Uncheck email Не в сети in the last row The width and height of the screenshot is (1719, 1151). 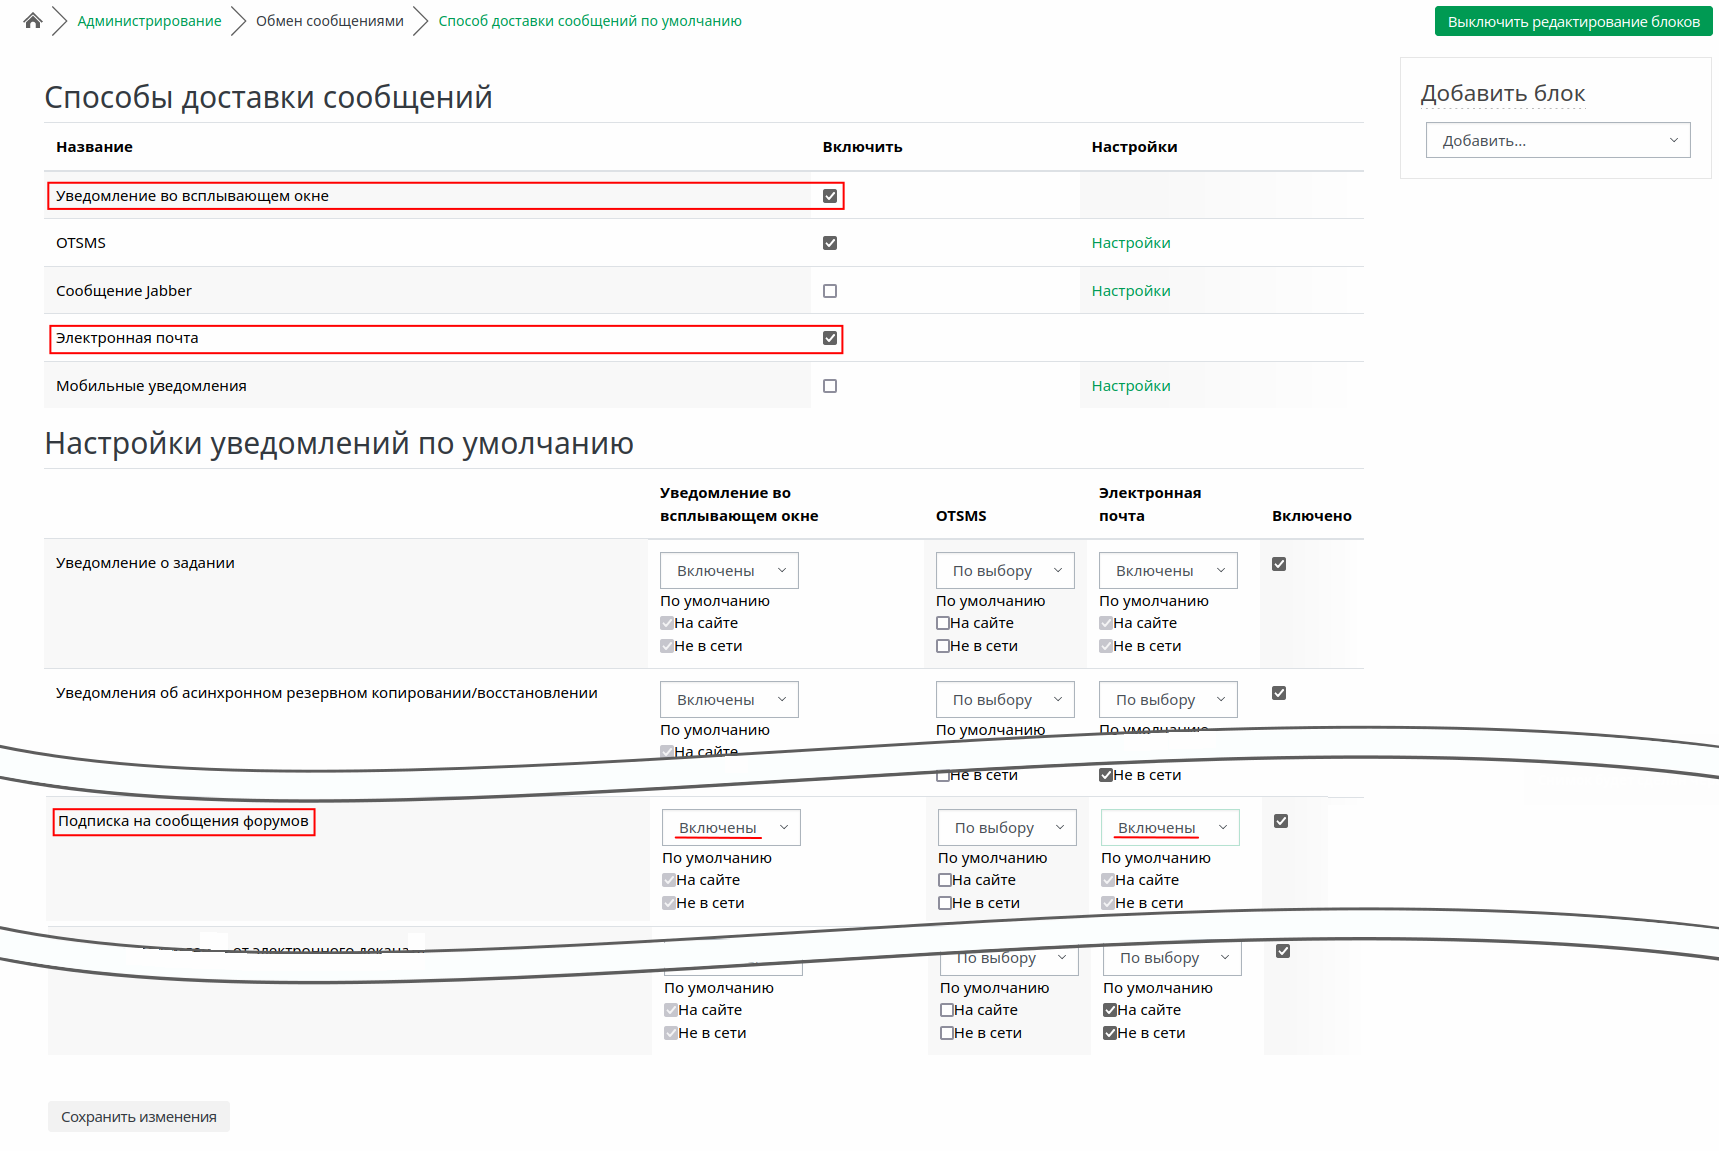click(x=1110, y=1033)
